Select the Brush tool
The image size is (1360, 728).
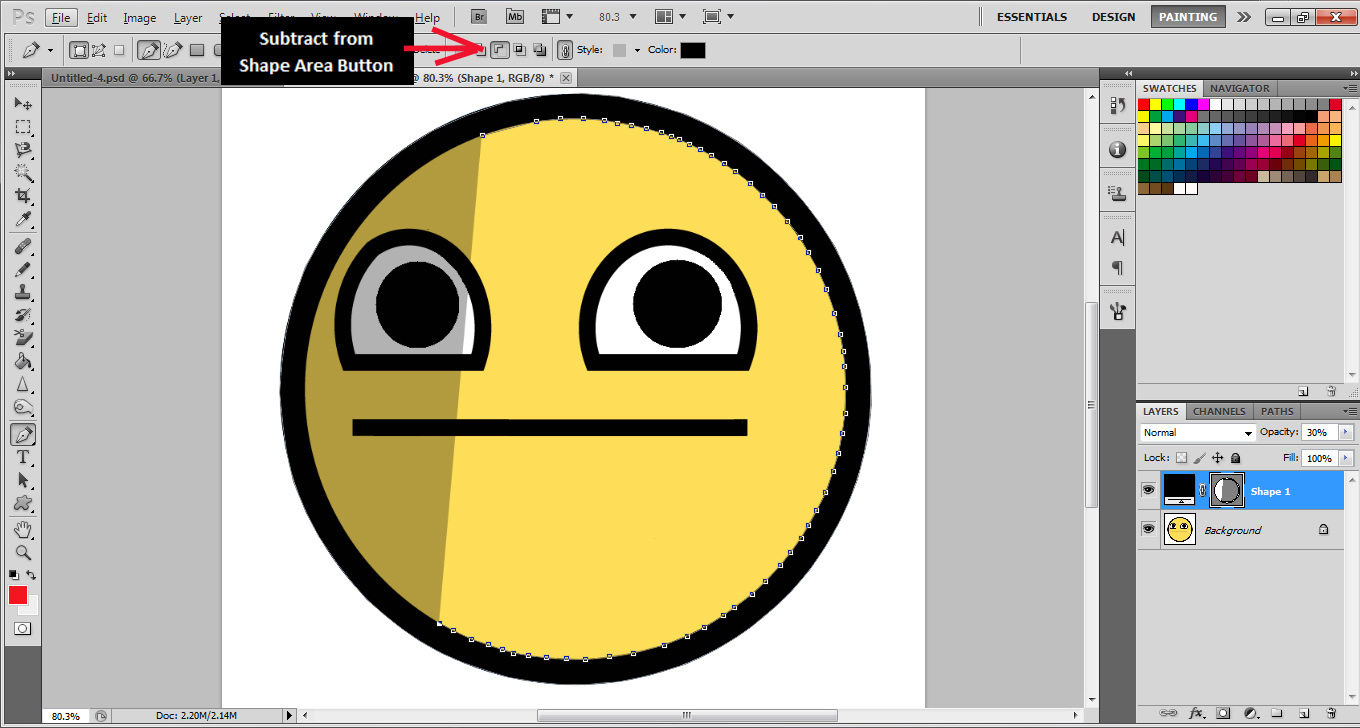click(22, 270)
